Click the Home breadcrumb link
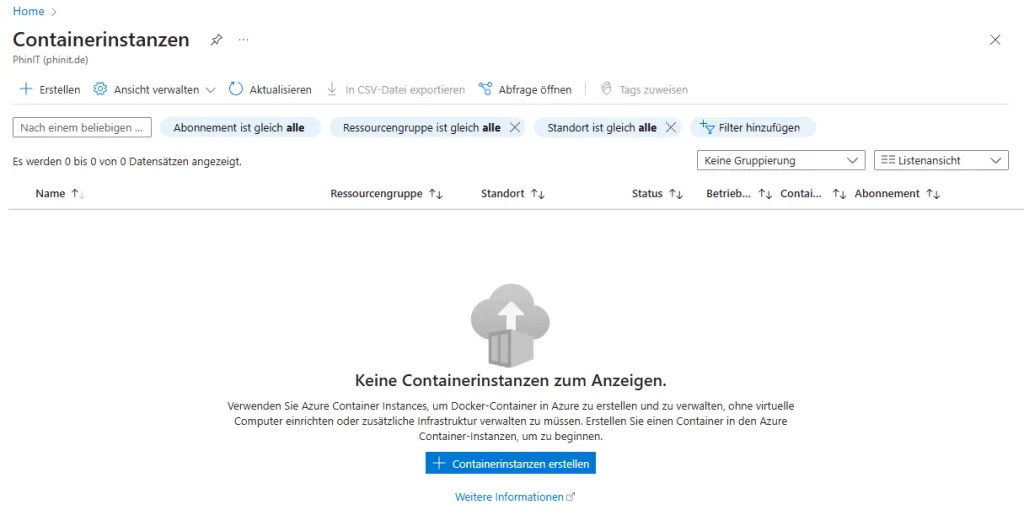The width and height of the screenshot is (1024, 510). [28, 11]
